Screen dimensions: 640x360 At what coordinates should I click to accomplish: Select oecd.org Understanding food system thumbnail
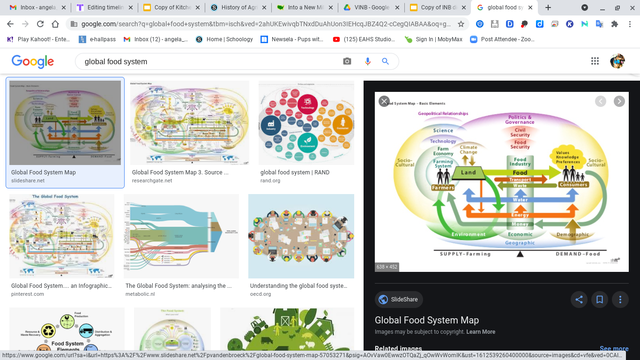301,236
